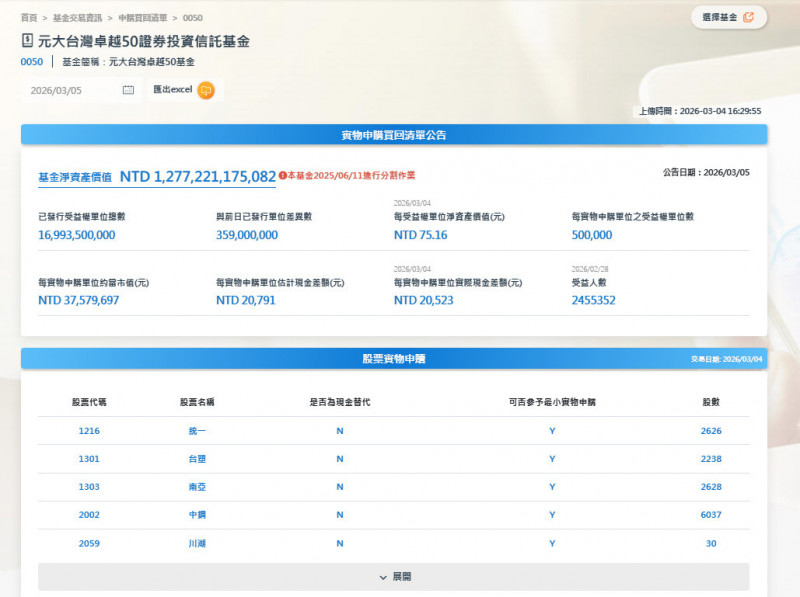Select stock code 1216 in table
This screenshot has width=800, height=597.
click(89, 431)
